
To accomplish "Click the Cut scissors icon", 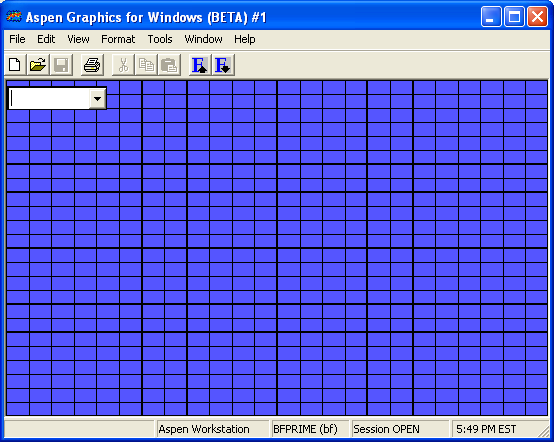I will (x=123, y=65).
